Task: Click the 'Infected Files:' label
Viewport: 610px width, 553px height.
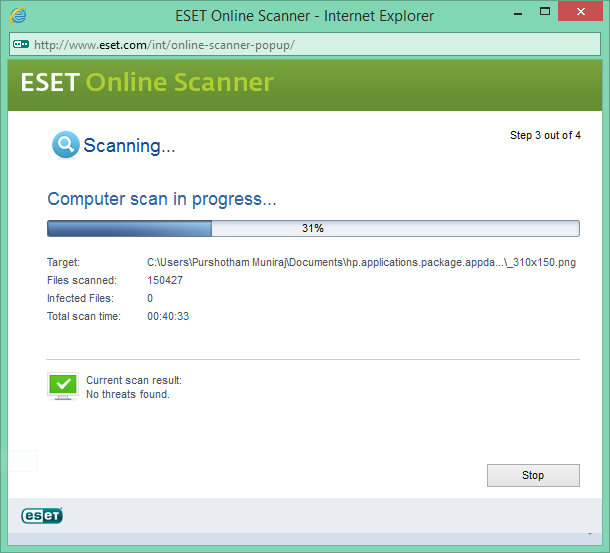Action: click(x=81, y=298)
